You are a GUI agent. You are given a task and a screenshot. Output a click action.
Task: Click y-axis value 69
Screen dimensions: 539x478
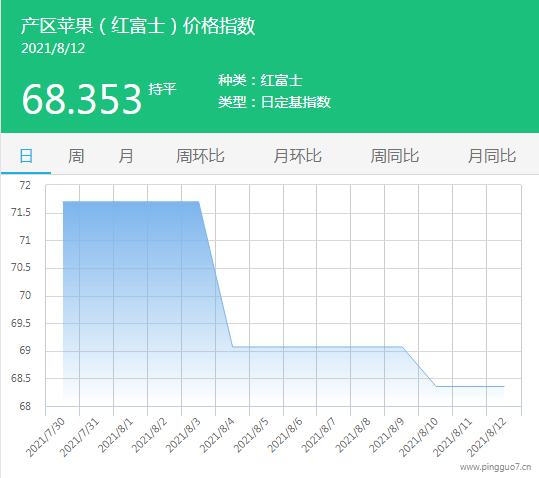25,351
